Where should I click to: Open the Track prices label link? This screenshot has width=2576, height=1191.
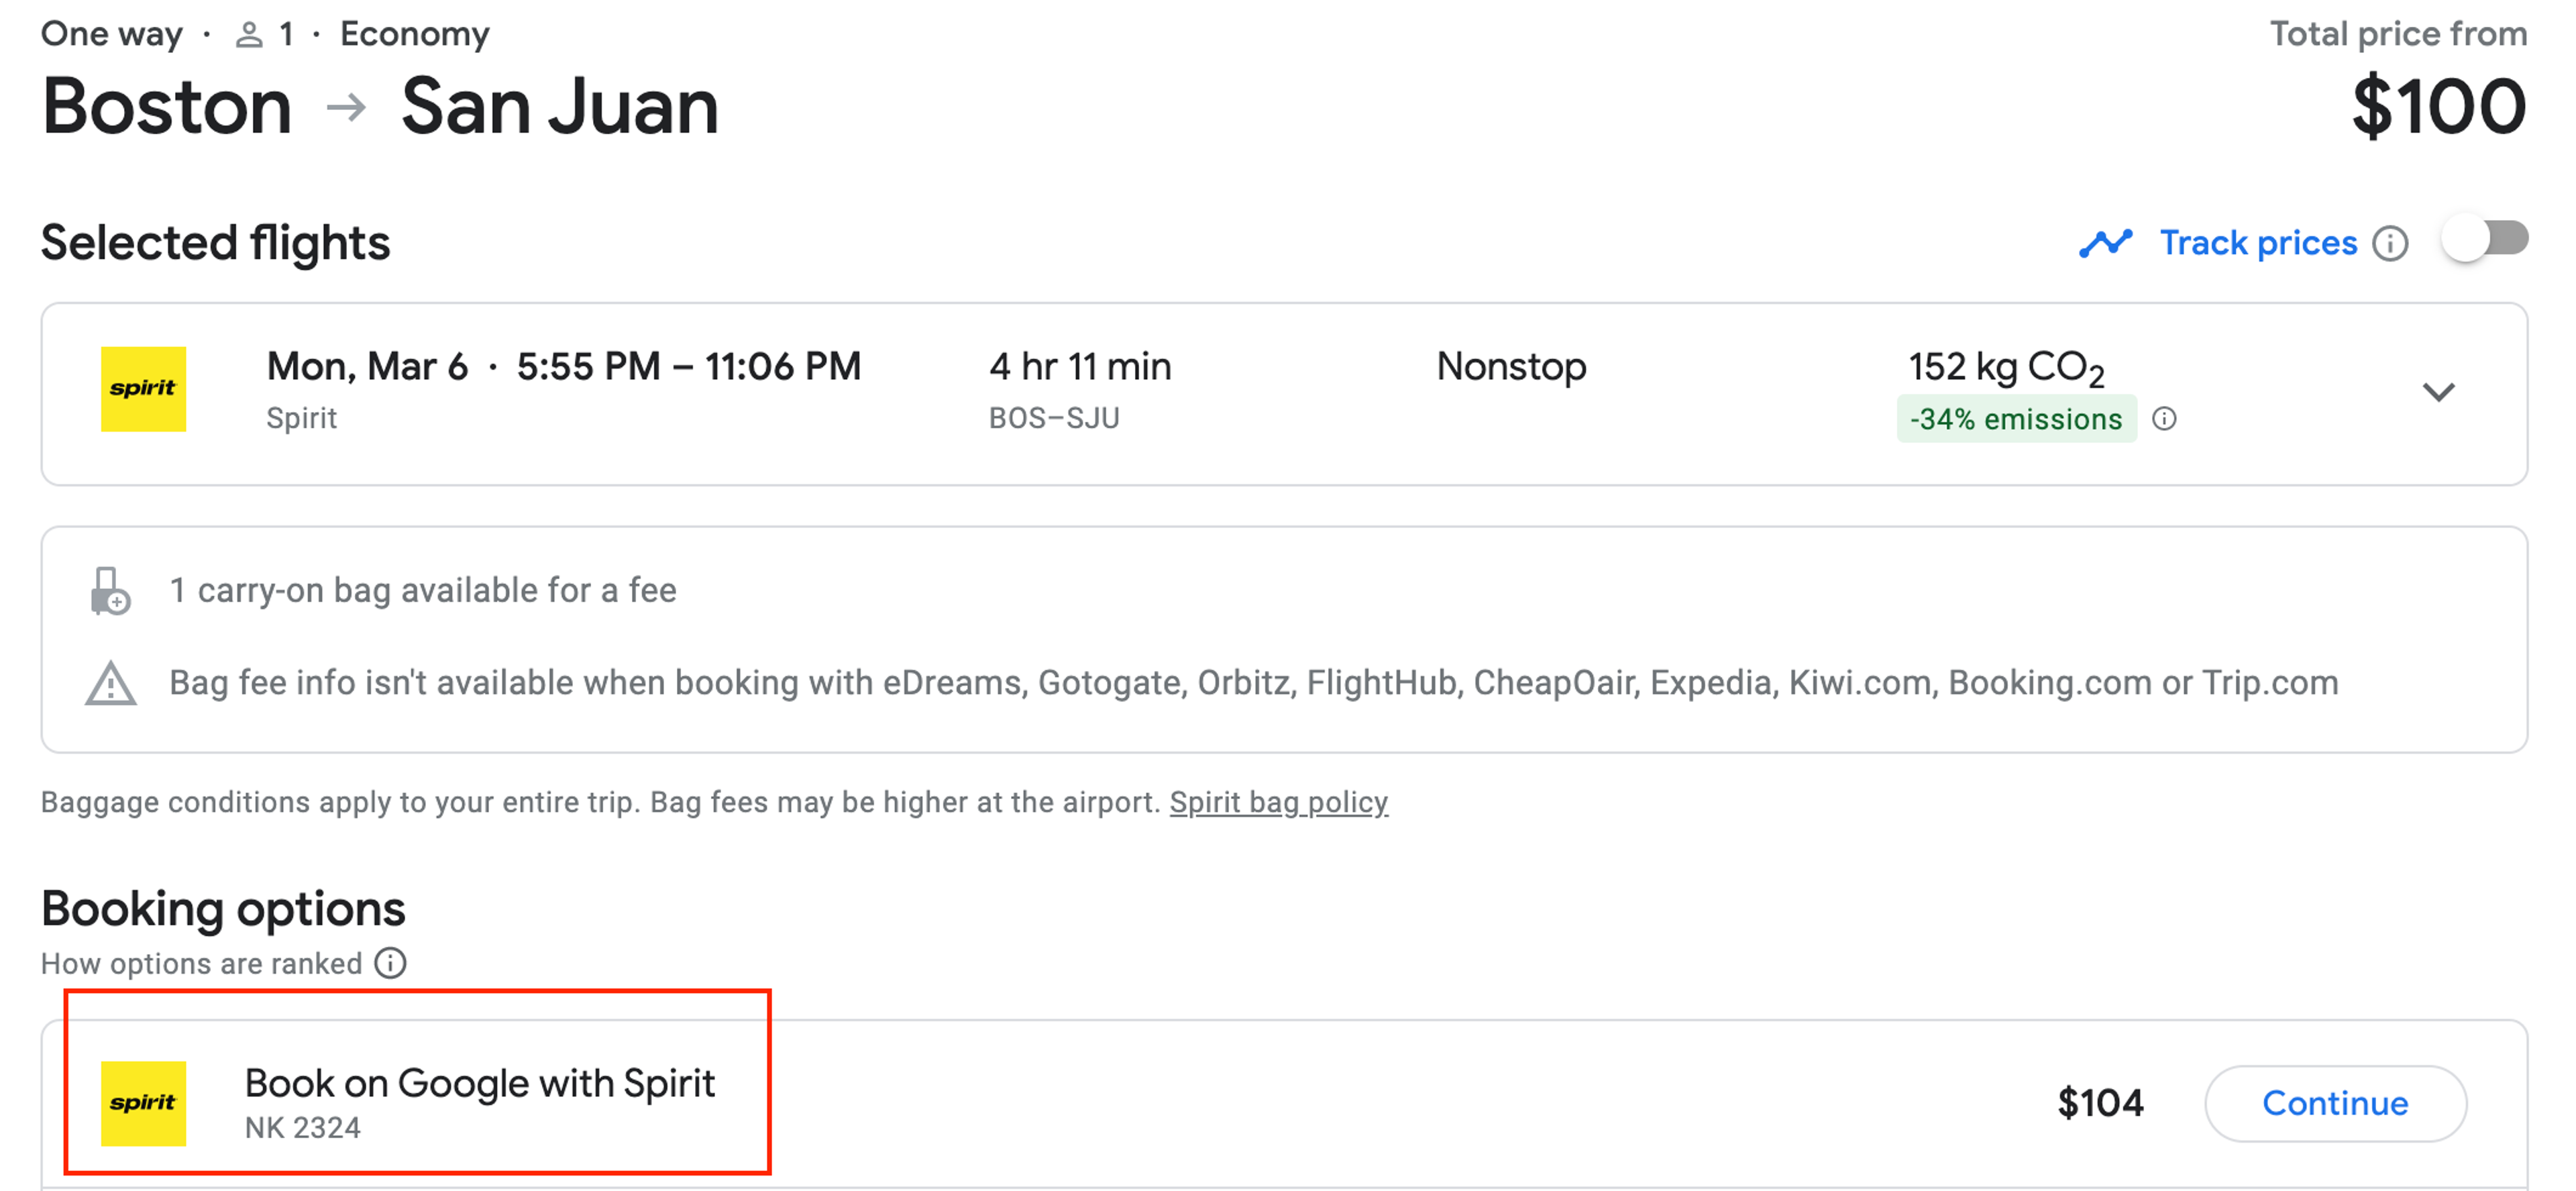2258,243
